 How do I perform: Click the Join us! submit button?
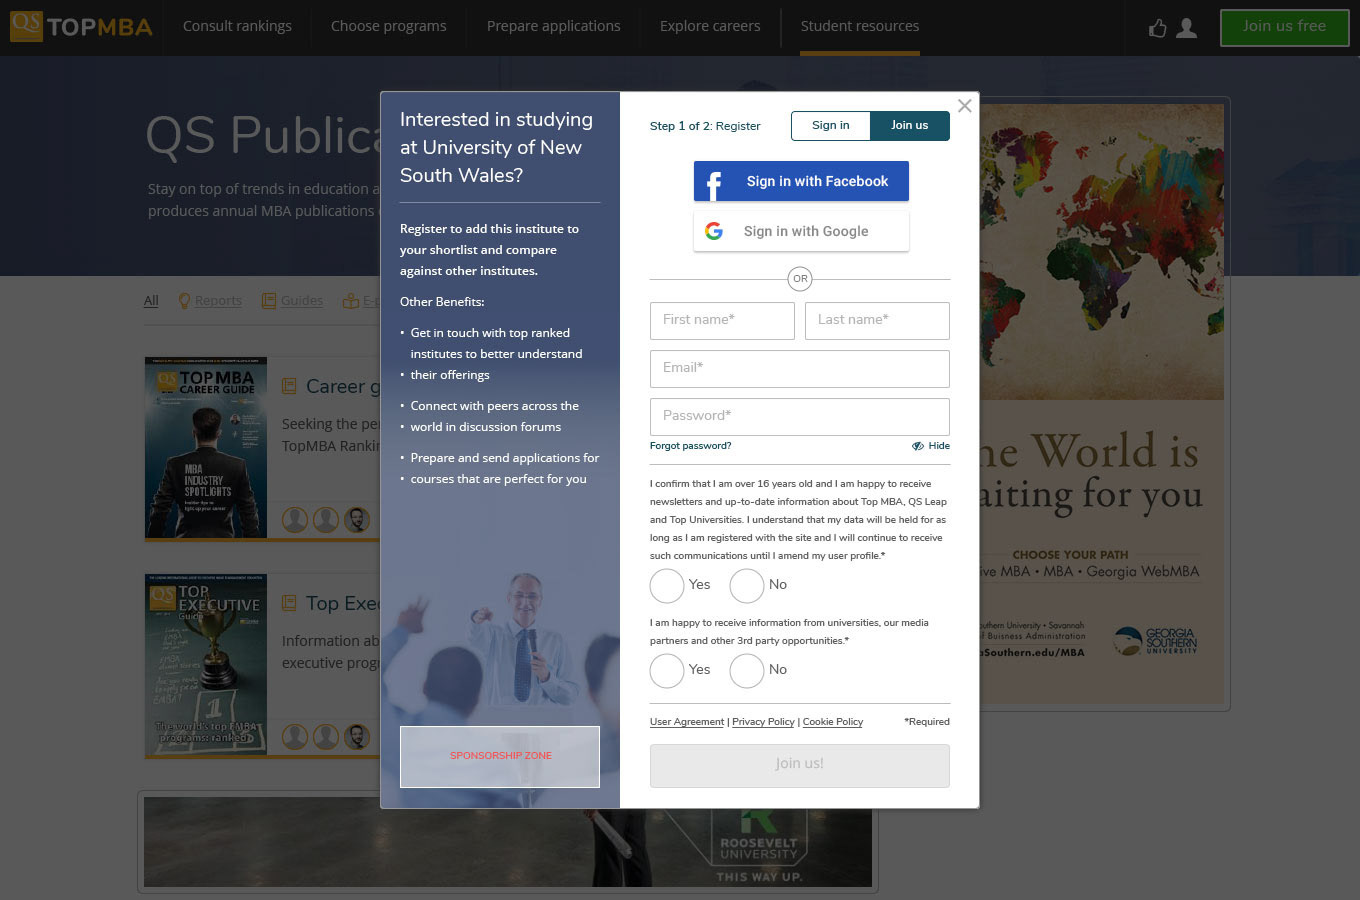tap(800, 764)
